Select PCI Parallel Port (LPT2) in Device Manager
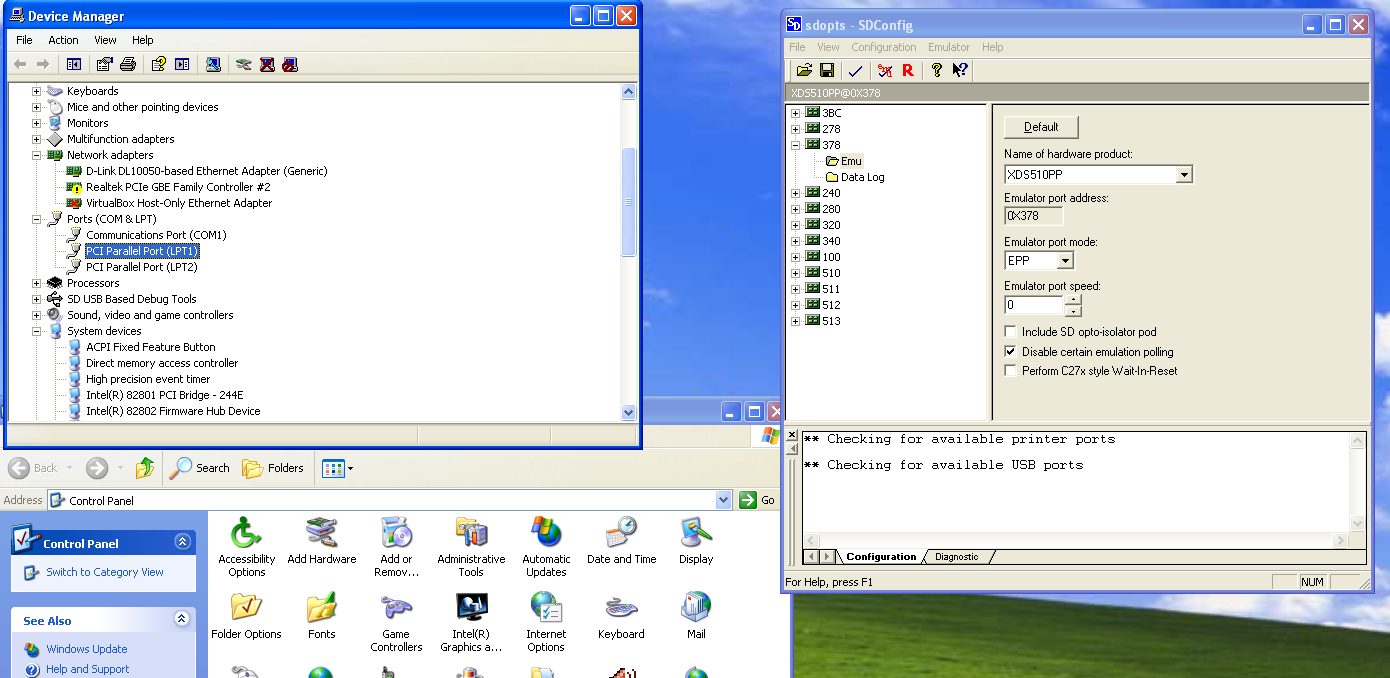 [x=141, y=267]
